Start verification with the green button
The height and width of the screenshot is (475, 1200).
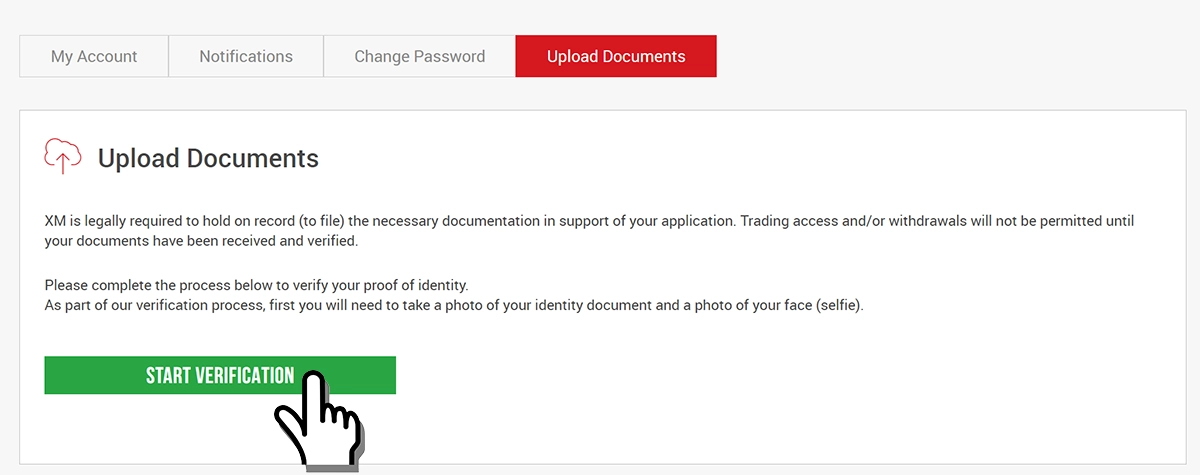(x=220, y=375)
